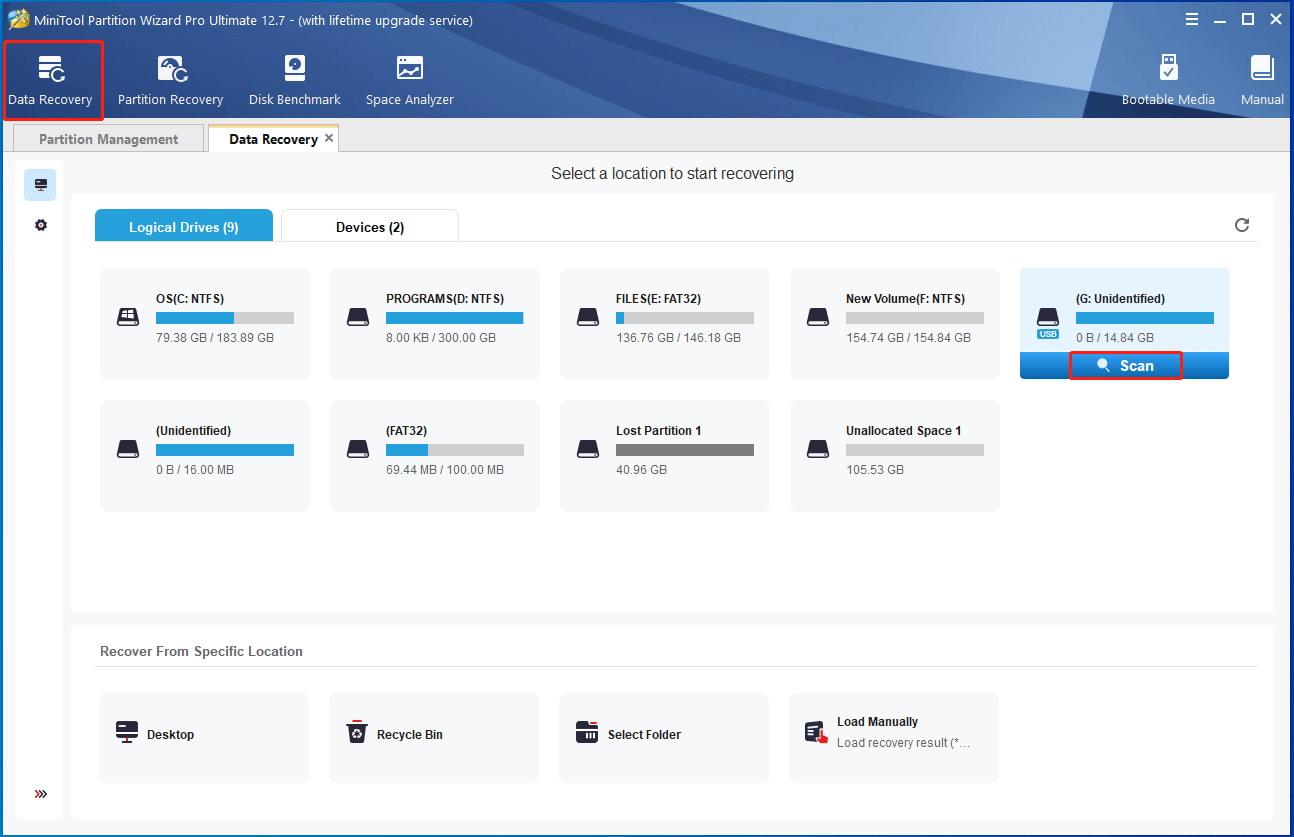Click the computer icon in left sidebar
This screenshot has height=837, width=1294.
coord(40,185)
